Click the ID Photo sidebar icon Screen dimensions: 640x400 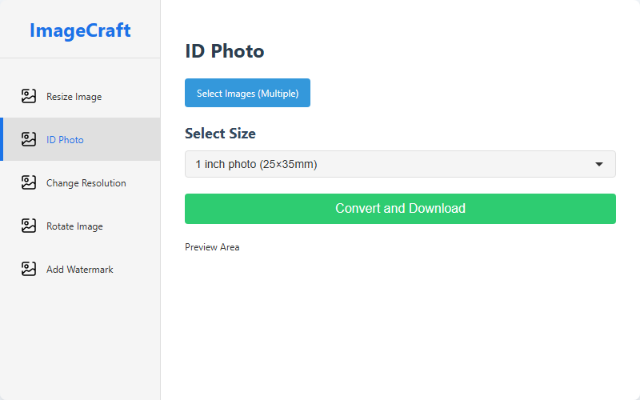[29, 139]
